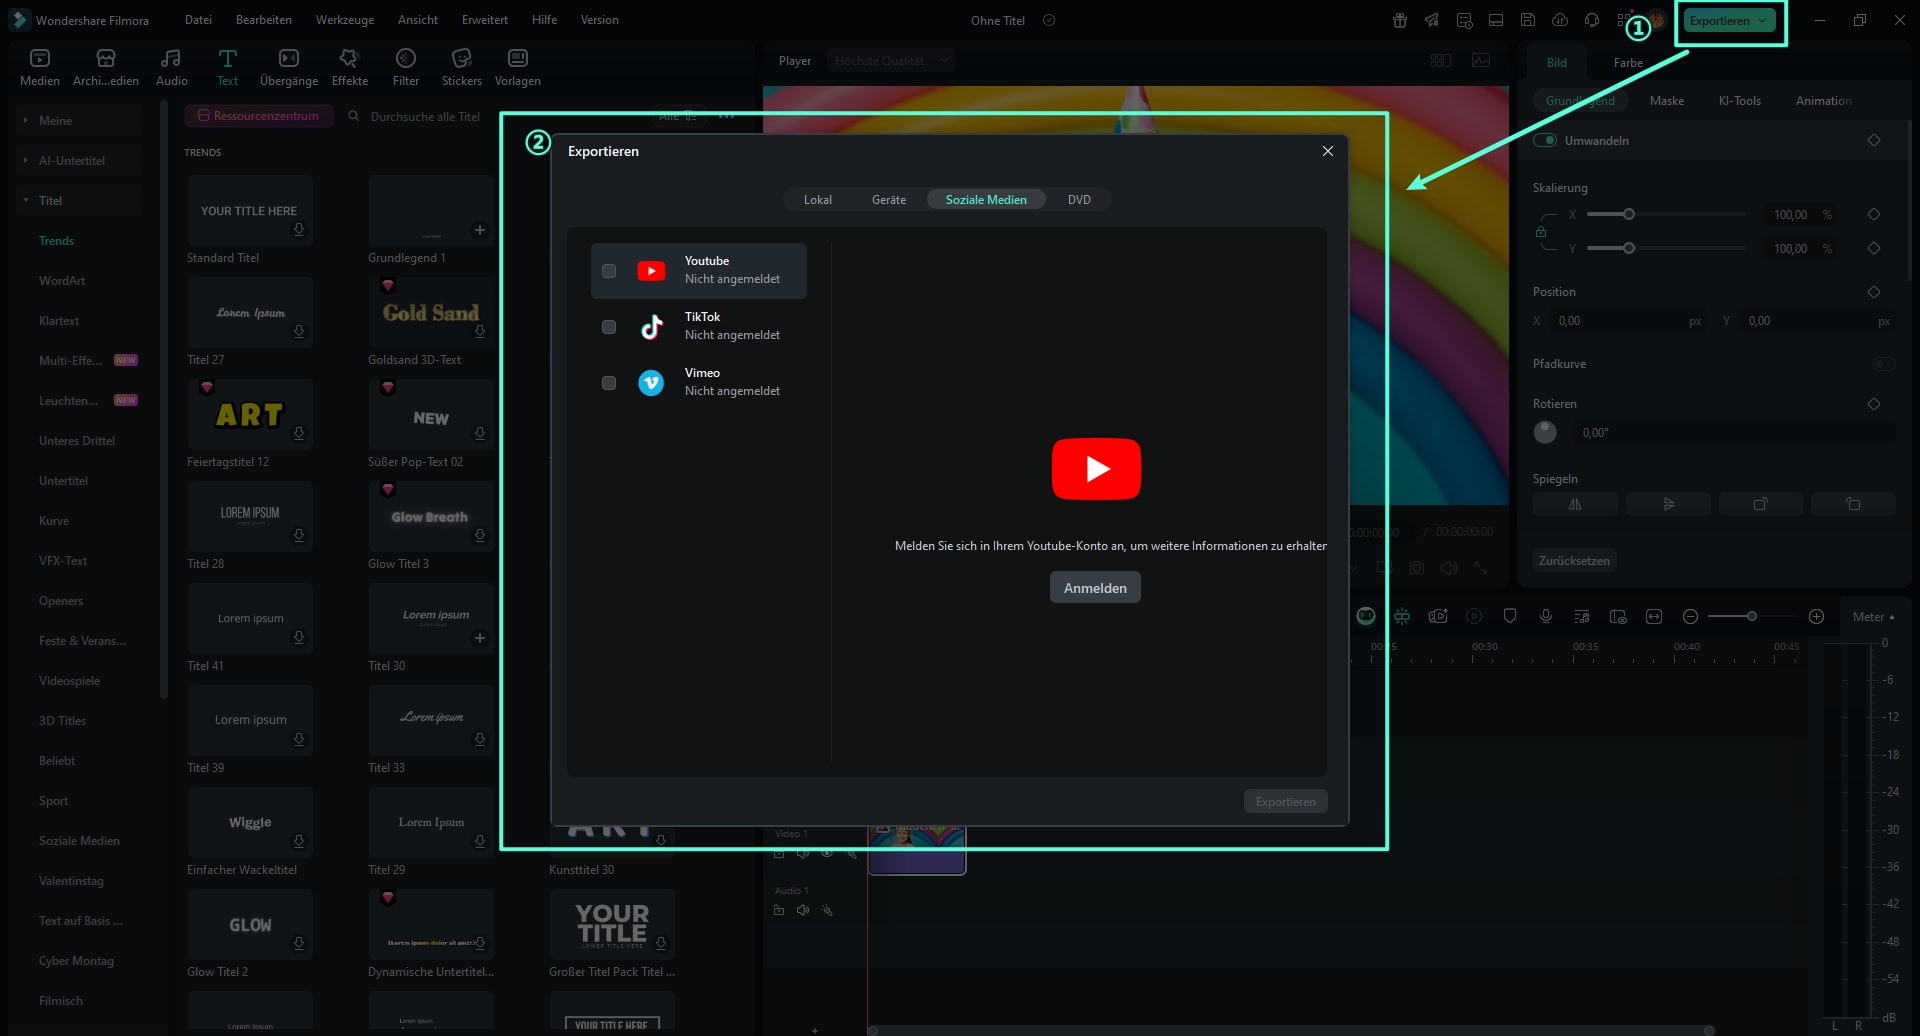Check the Vimeo export checkbox
Screen dimensions: 1920x1036
coord(609,383)
